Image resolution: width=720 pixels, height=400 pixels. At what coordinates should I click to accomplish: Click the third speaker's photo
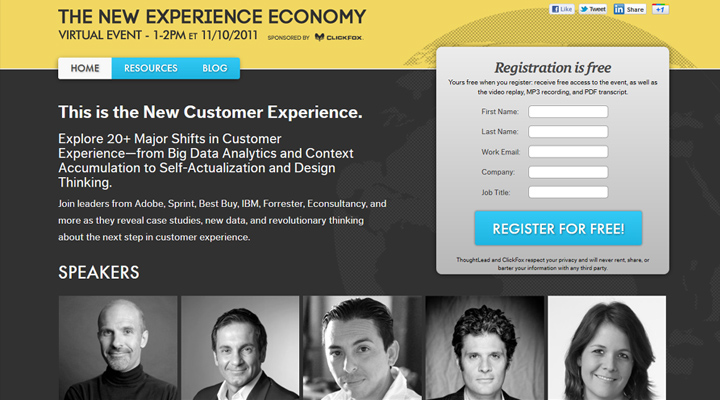pyautogui.click(x=362, y=348)
